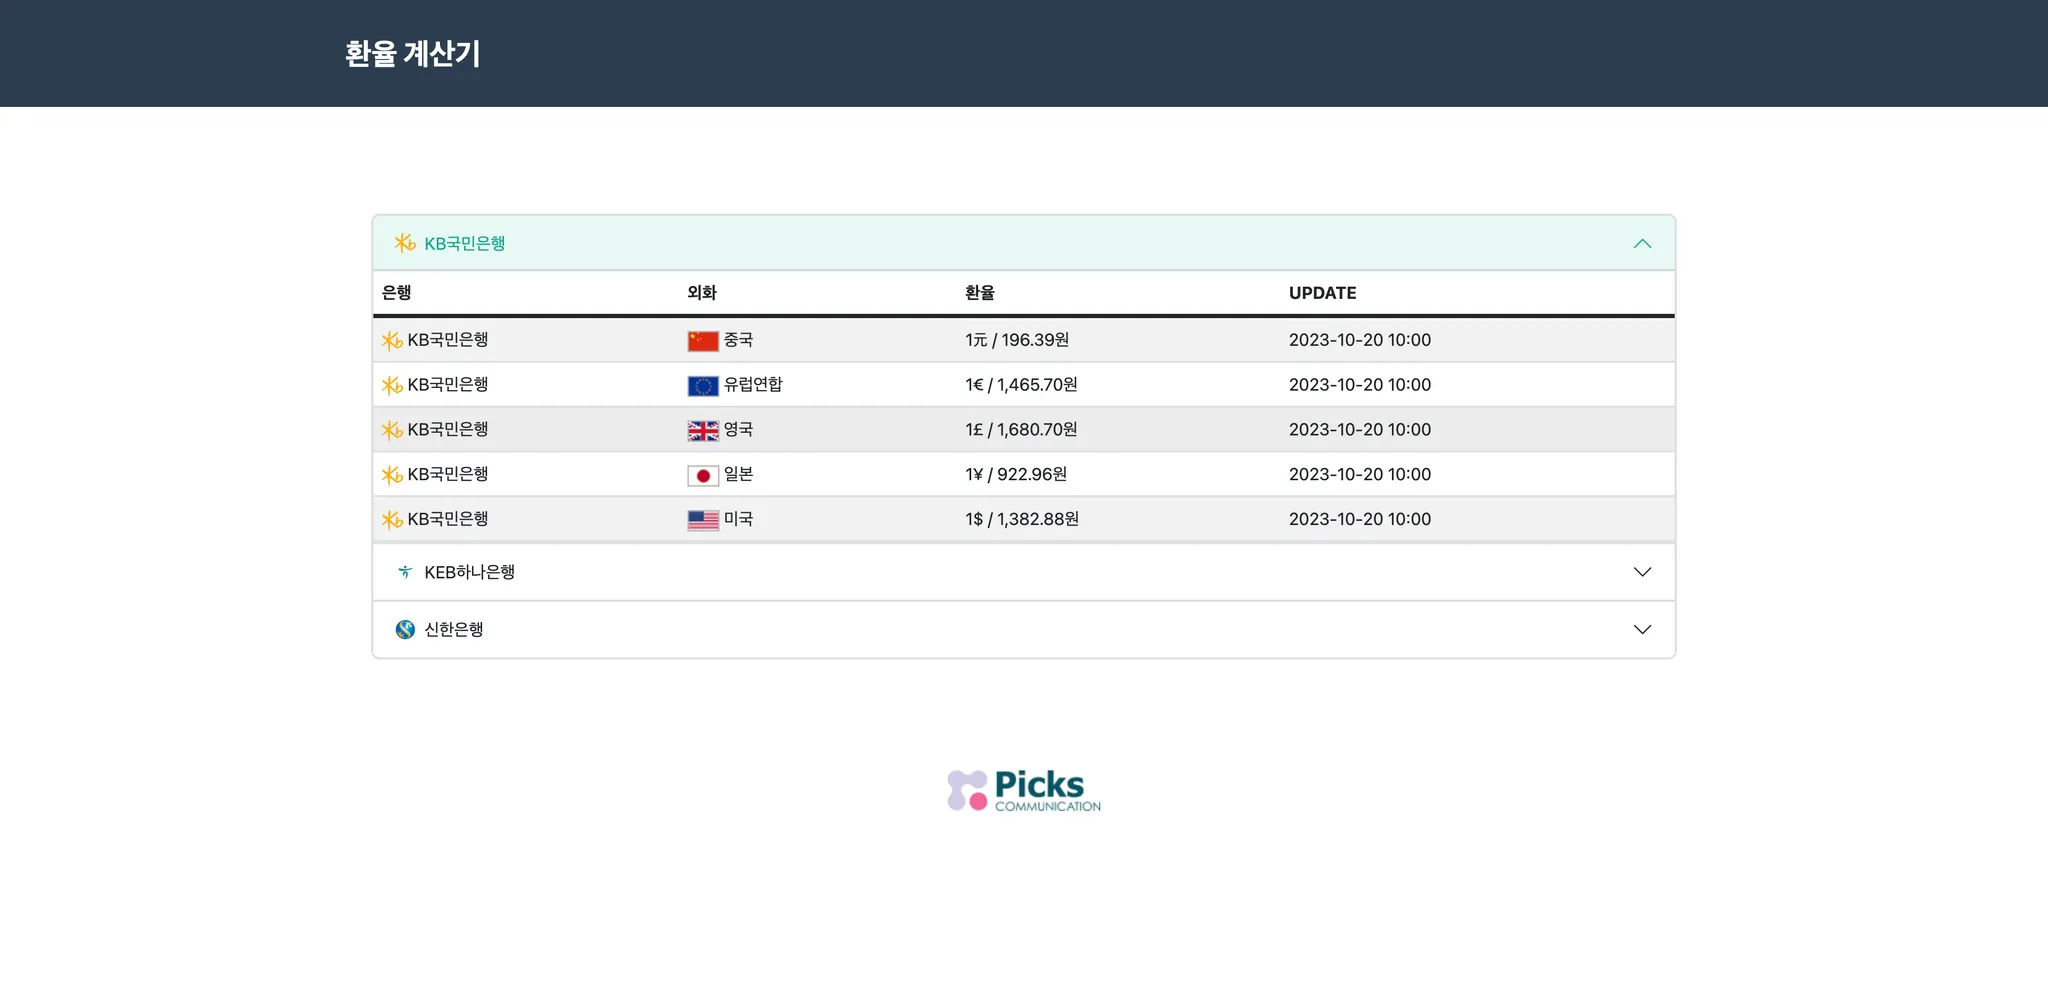This screenshot has height=1001, width=2048.
Task: Click KB국민은행 bank name in 미국 row
Action: point(448,519)
